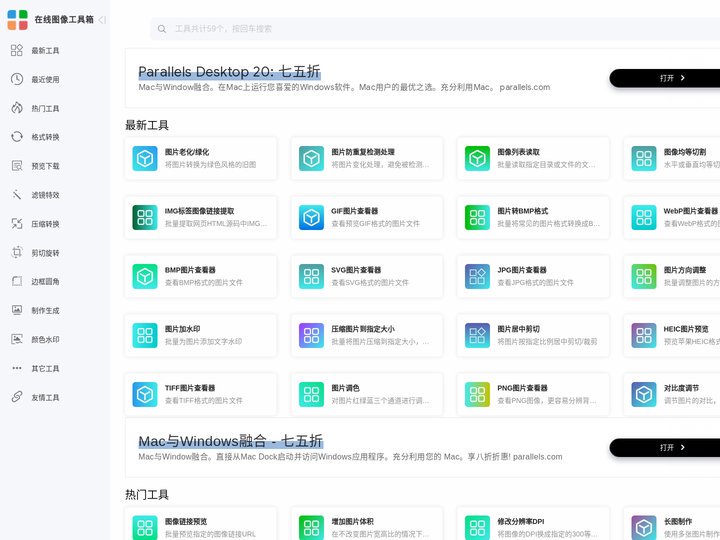The width and height of the screenshot is (720, 540).
Task: Open the GIF图片查看器 tool icon
Action: [311, 217]
